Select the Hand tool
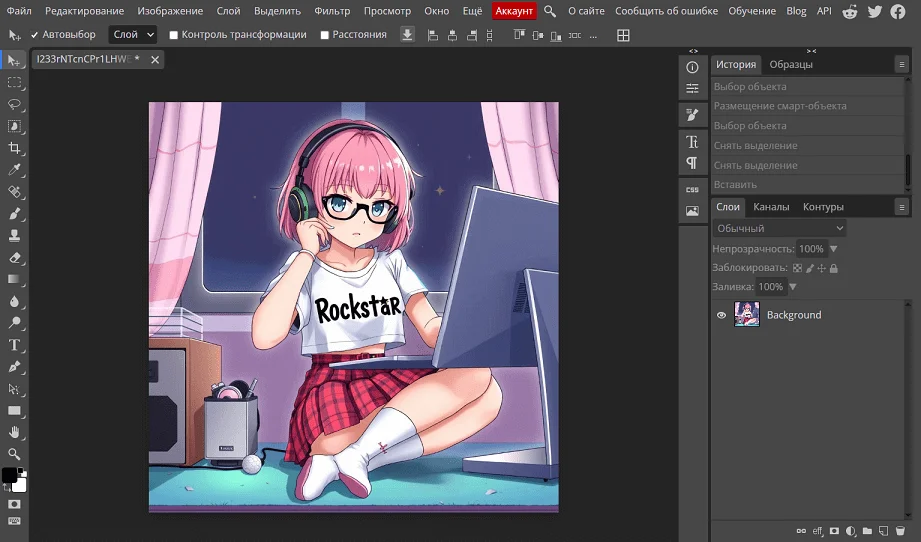 point(14,432)
